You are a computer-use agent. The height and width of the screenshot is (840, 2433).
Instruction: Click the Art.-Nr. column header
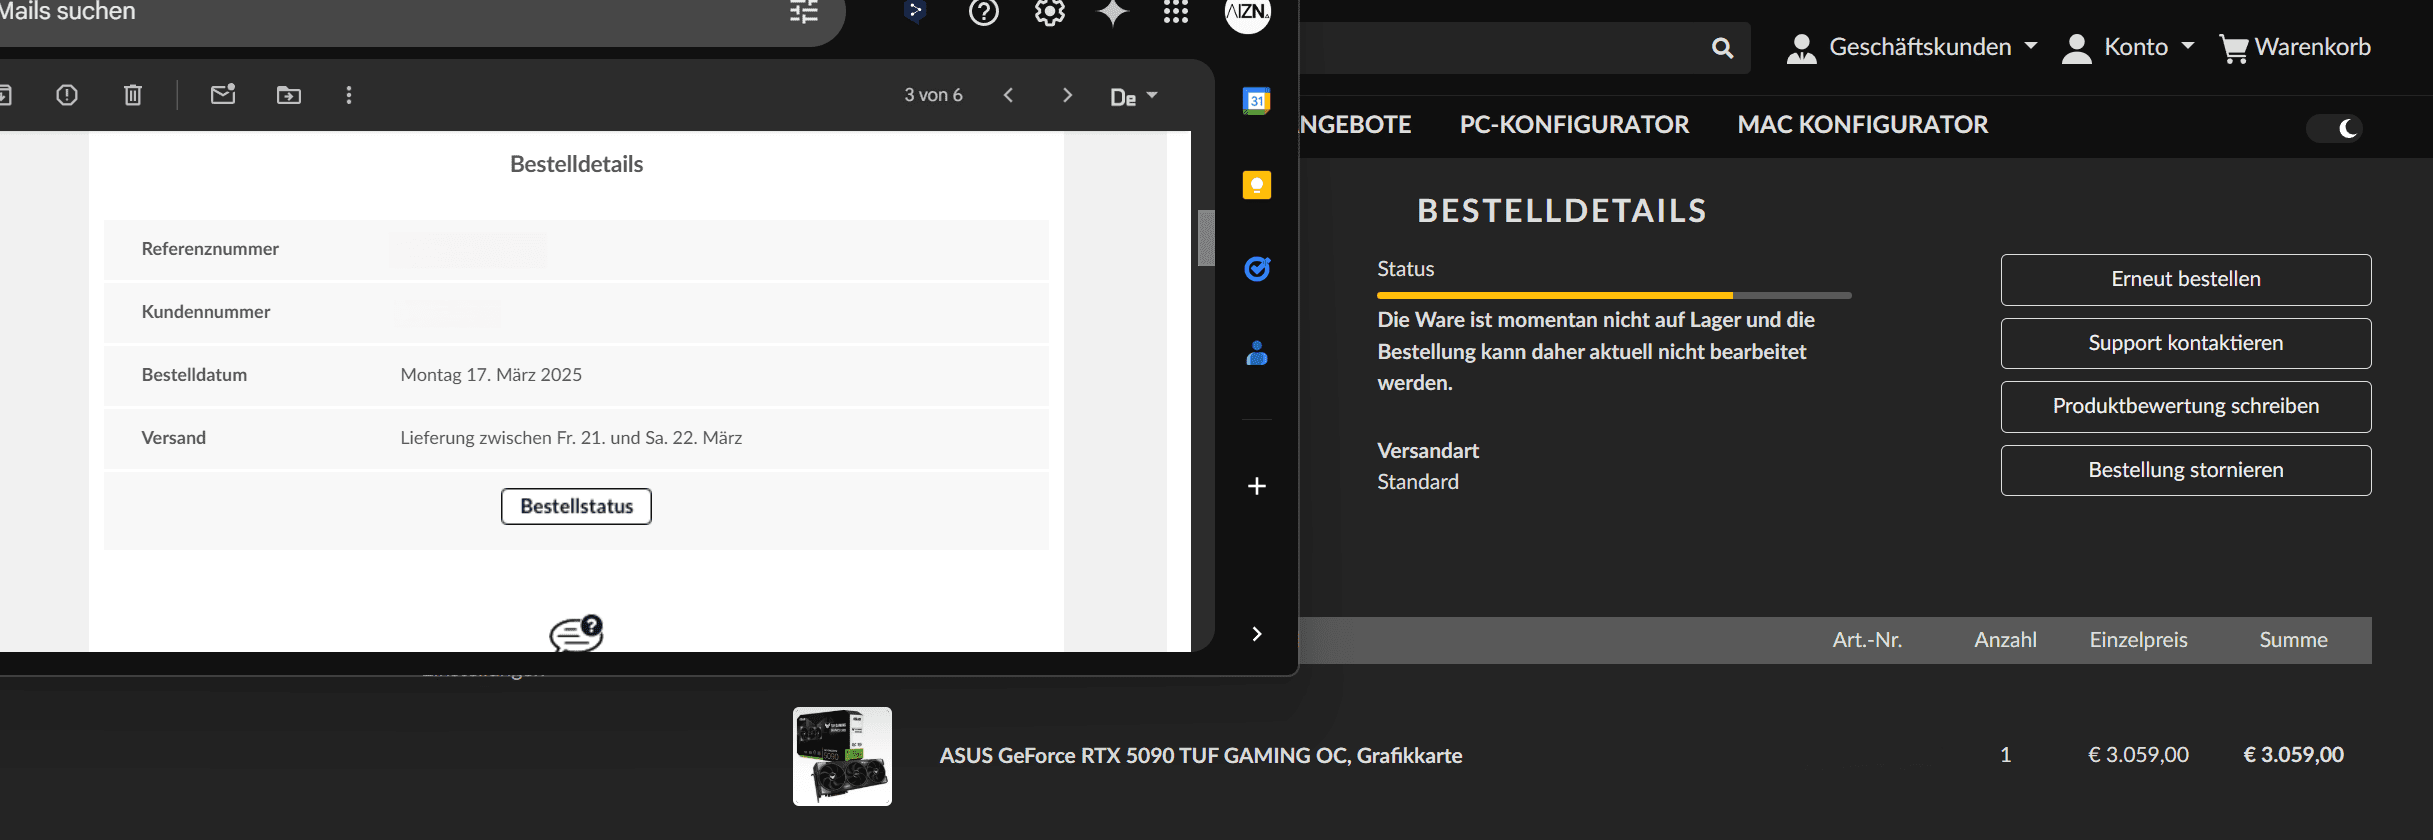pyautogui.click(x=1867, y=640)
